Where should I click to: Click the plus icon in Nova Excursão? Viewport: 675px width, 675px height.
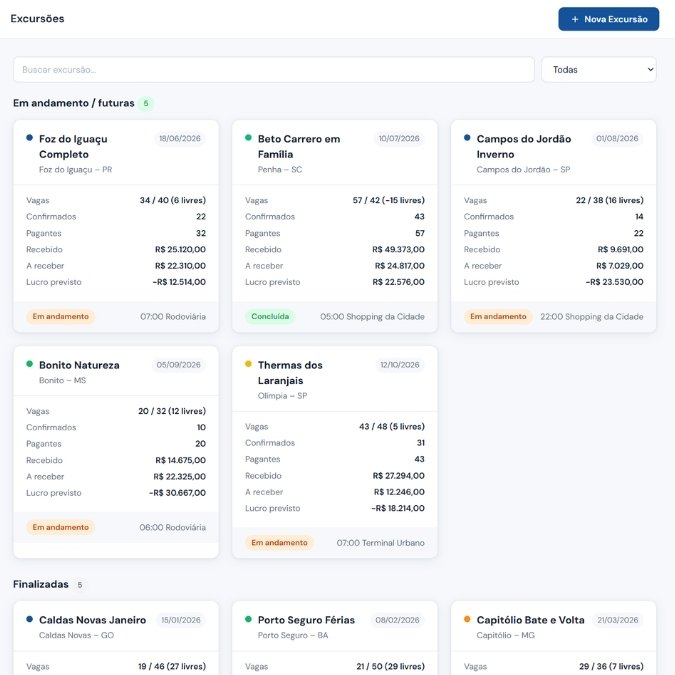[x=575, y=19]
